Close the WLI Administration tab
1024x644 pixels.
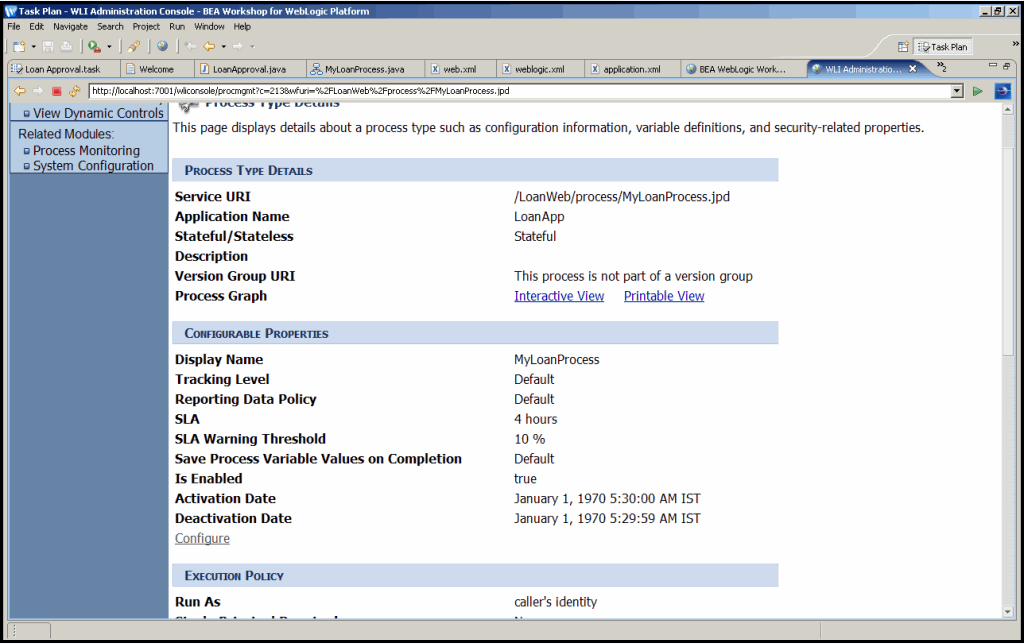pyautogui.click(x=912, y=69)
